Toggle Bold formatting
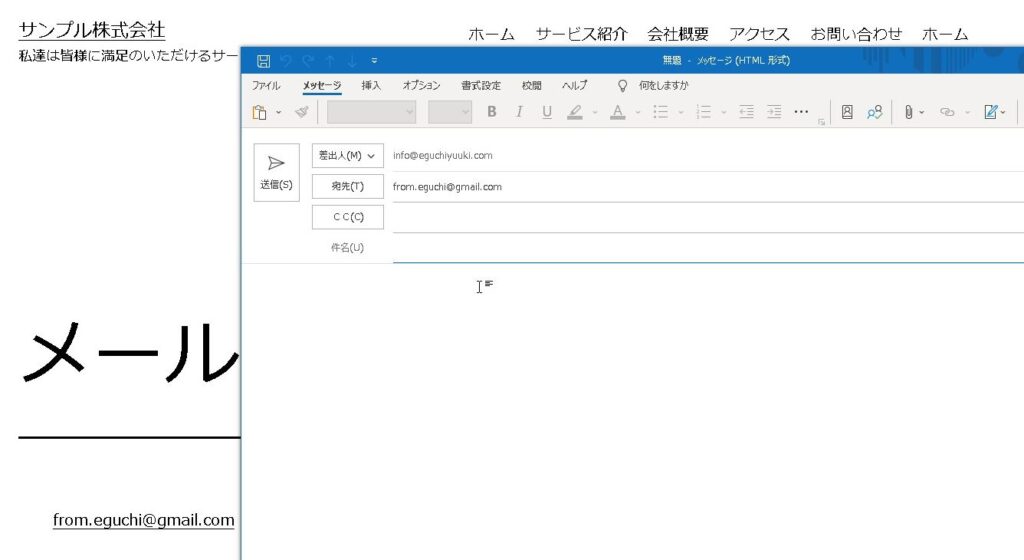Screen dimensions: 1024x560 coord(491,112)
